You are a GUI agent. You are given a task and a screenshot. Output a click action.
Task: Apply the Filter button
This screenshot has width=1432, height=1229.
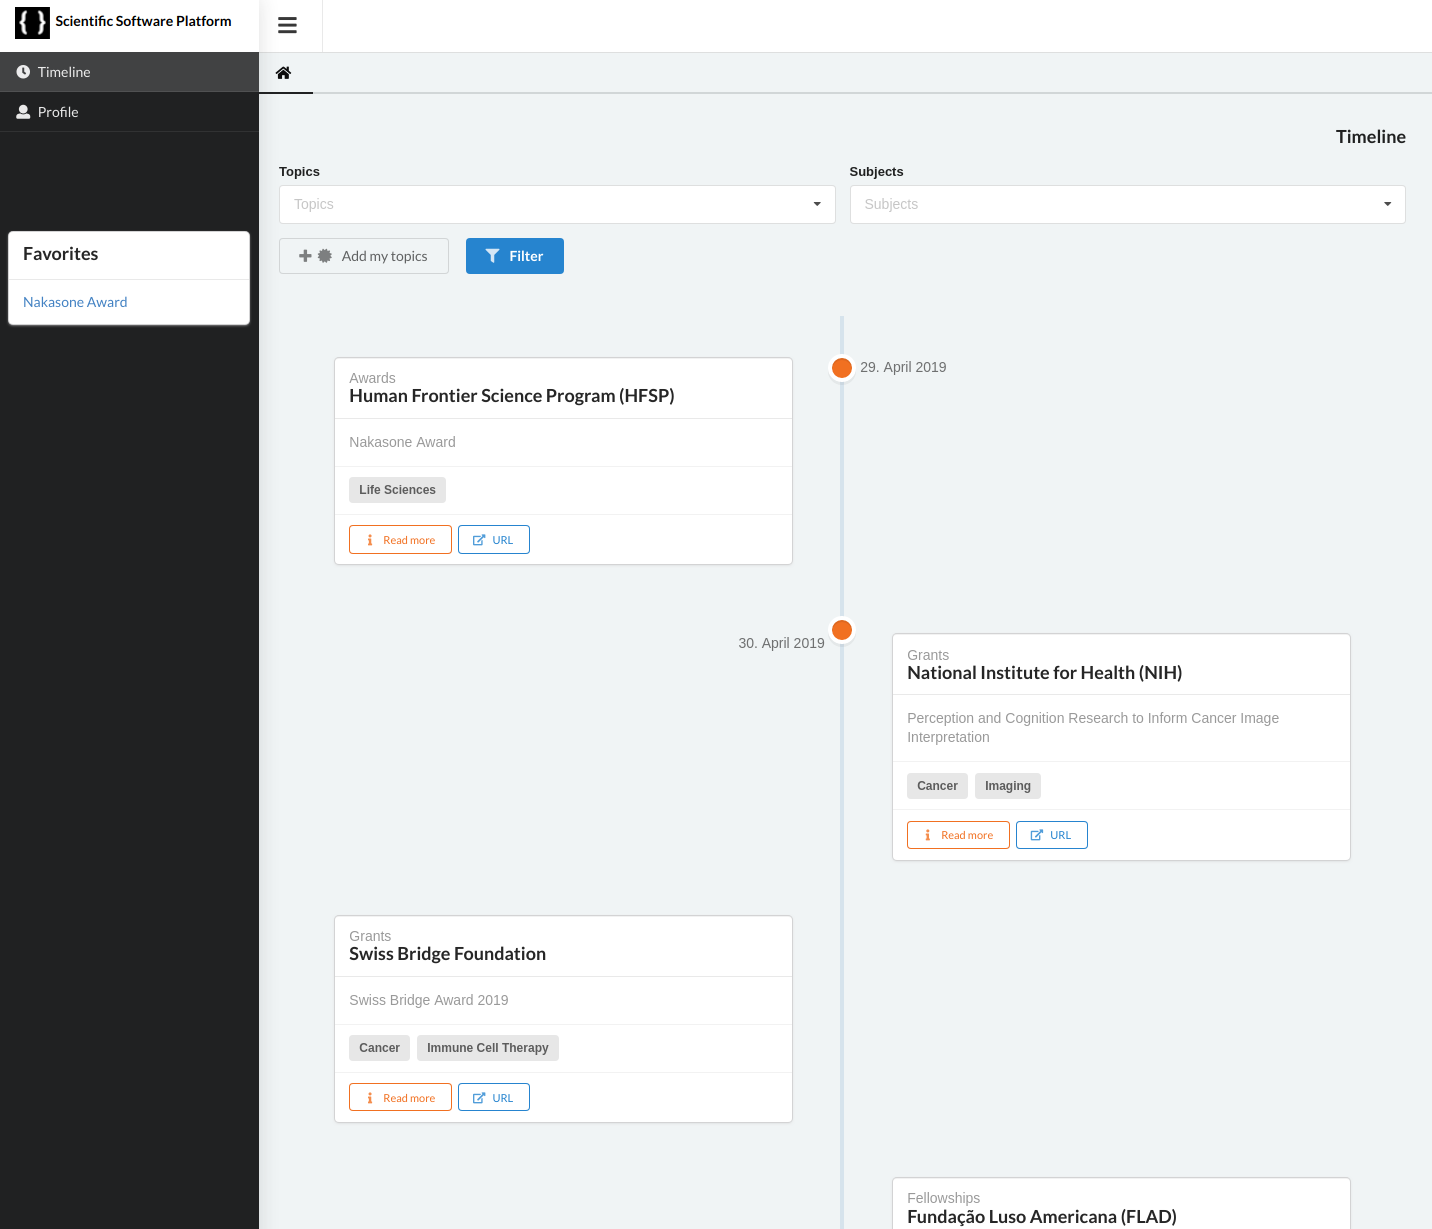tap(515, 256)
